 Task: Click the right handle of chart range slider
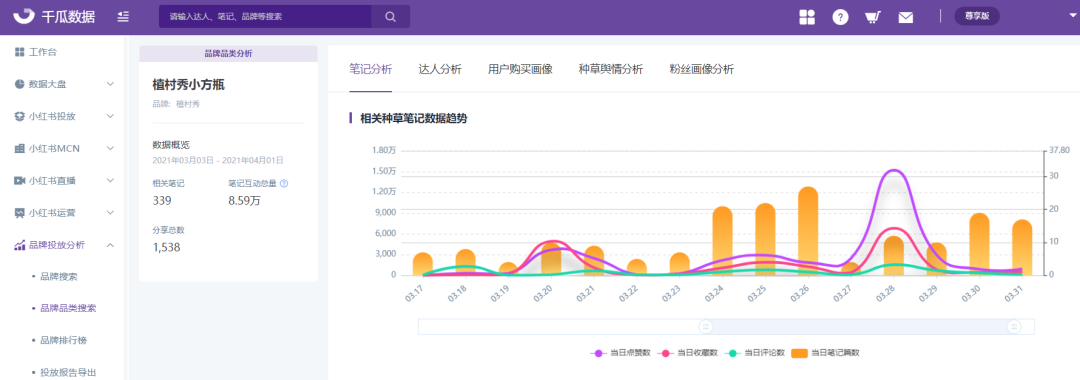[x=1014, y=326]
